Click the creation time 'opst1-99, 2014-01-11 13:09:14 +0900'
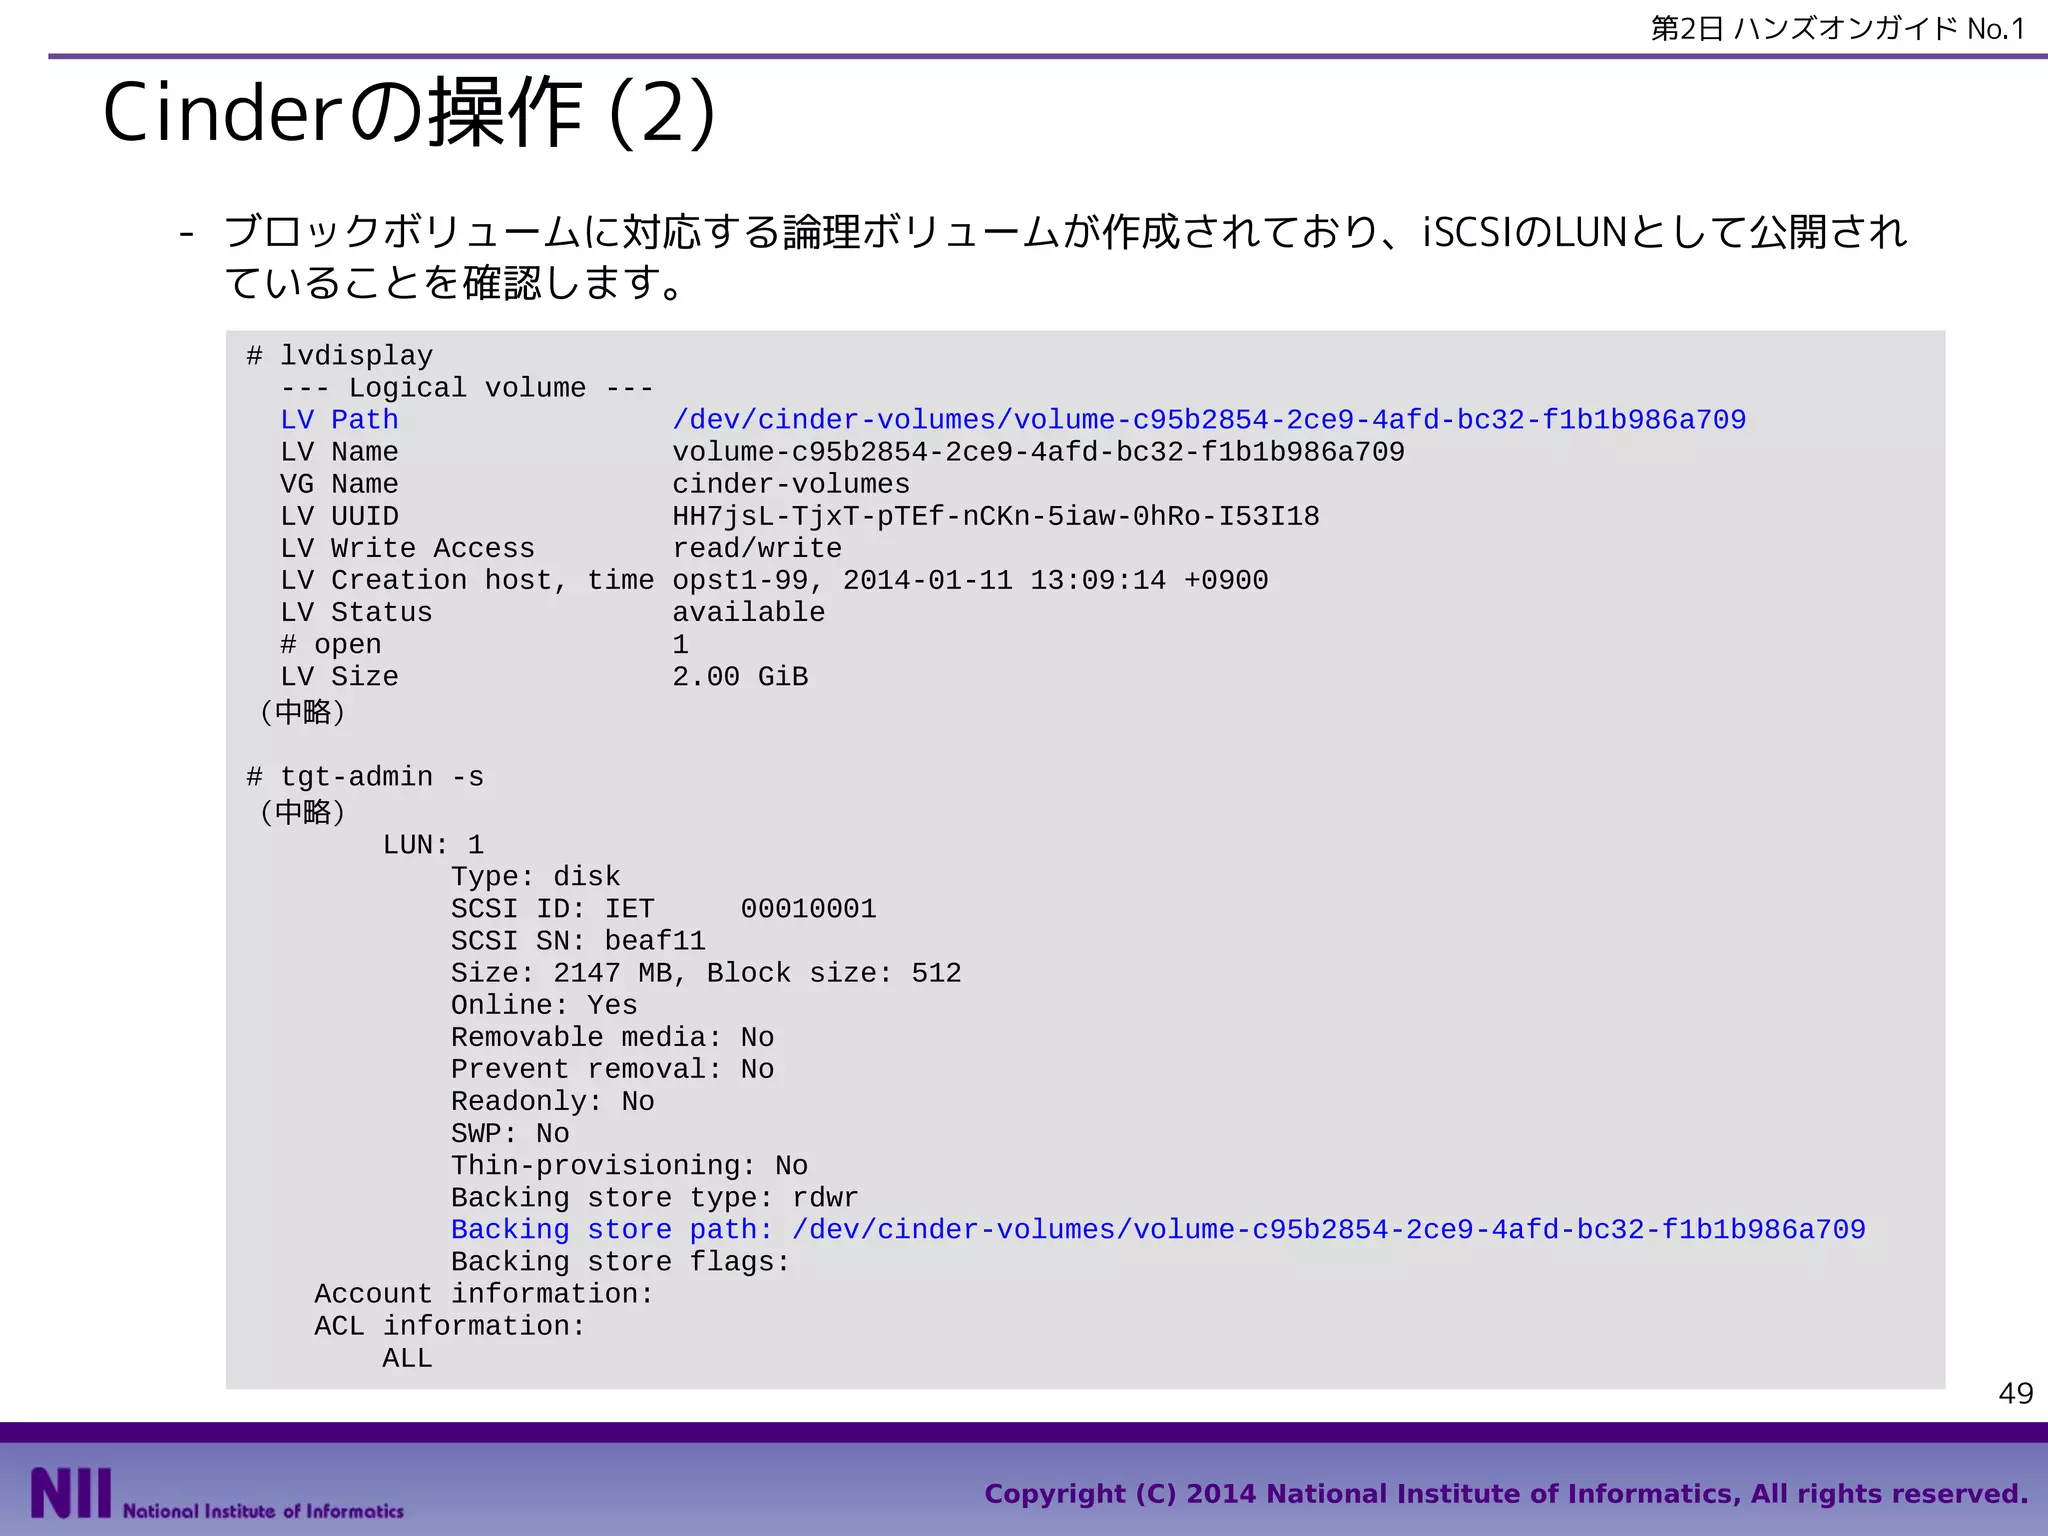2048x1536 pixels. [x=970, y=580]
